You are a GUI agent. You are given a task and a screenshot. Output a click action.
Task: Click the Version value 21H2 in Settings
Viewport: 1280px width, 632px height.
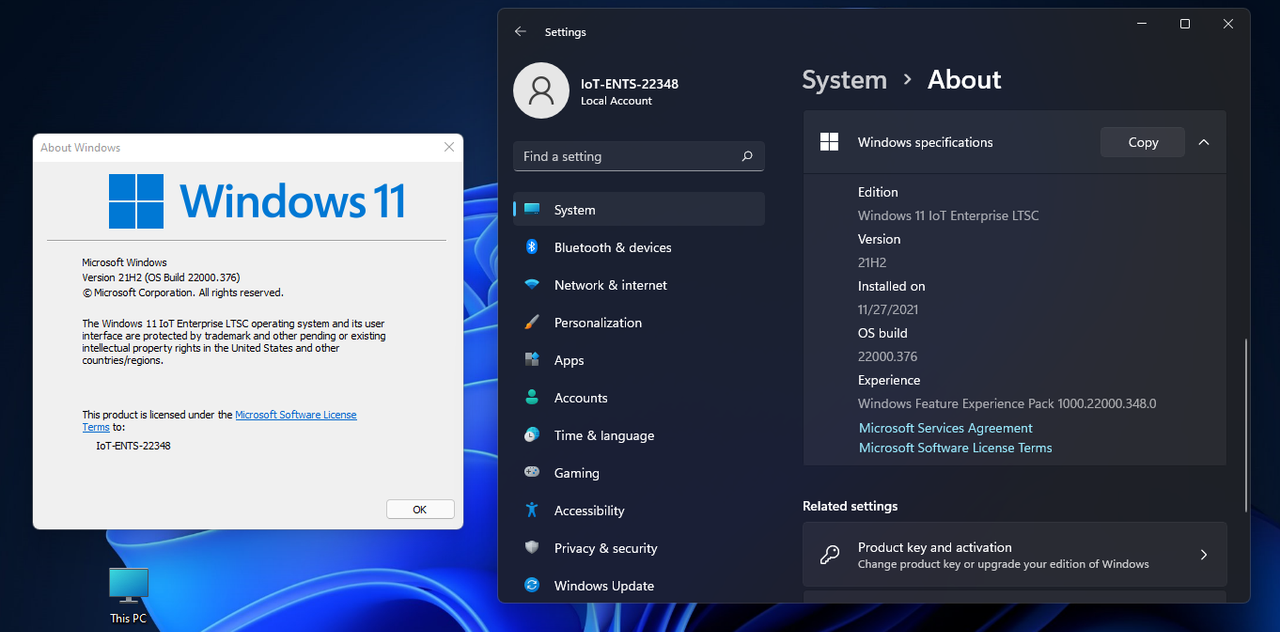[x=872, y=262]
